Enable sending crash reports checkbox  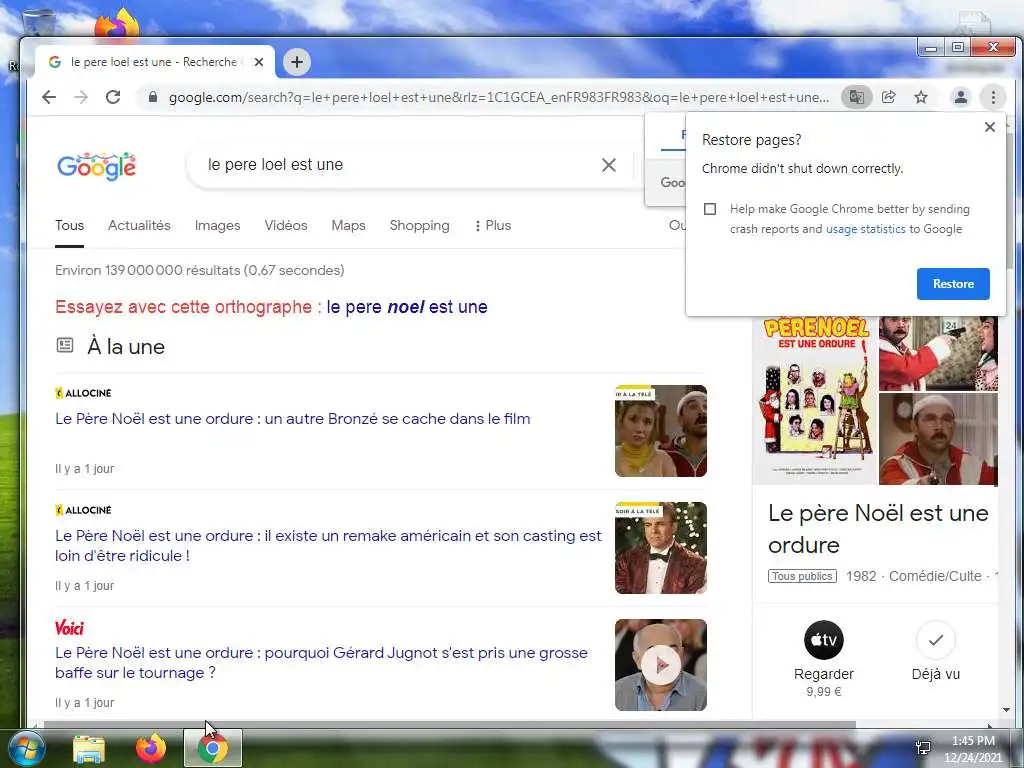[710, 209]
